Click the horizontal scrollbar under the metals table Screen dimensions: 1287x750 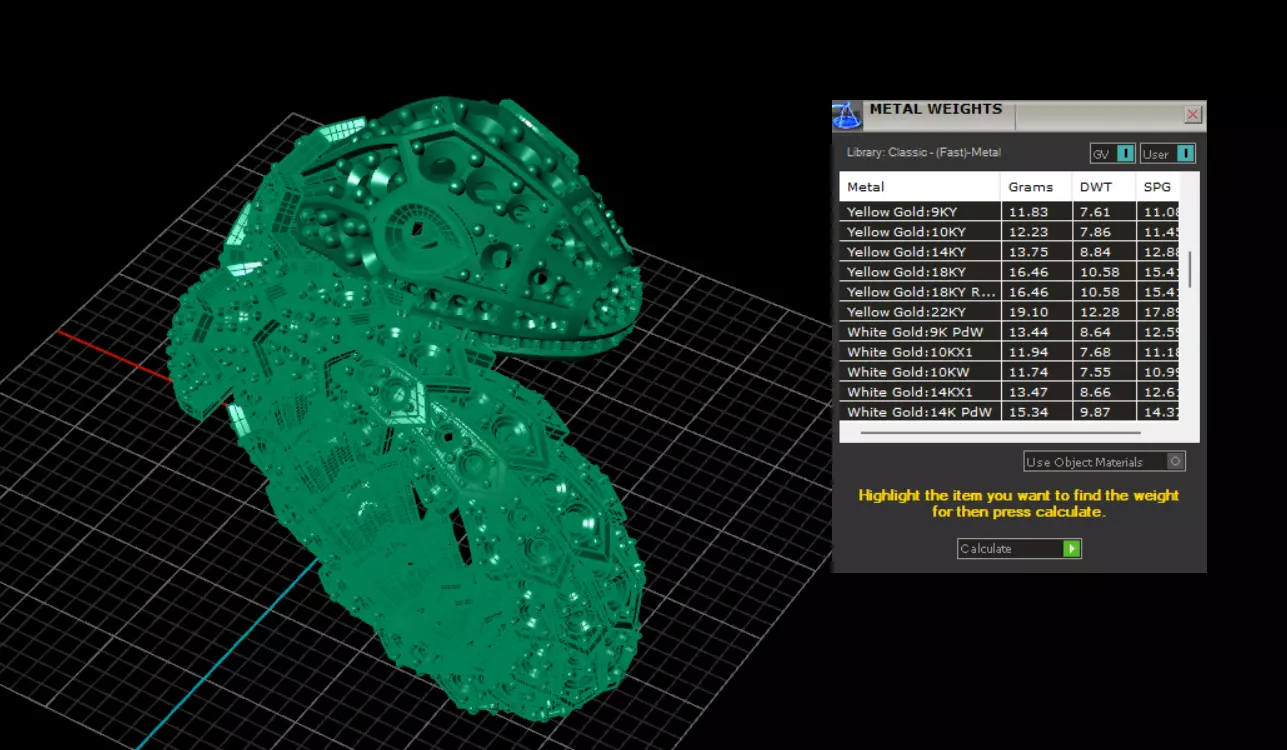click(1000, 433)
